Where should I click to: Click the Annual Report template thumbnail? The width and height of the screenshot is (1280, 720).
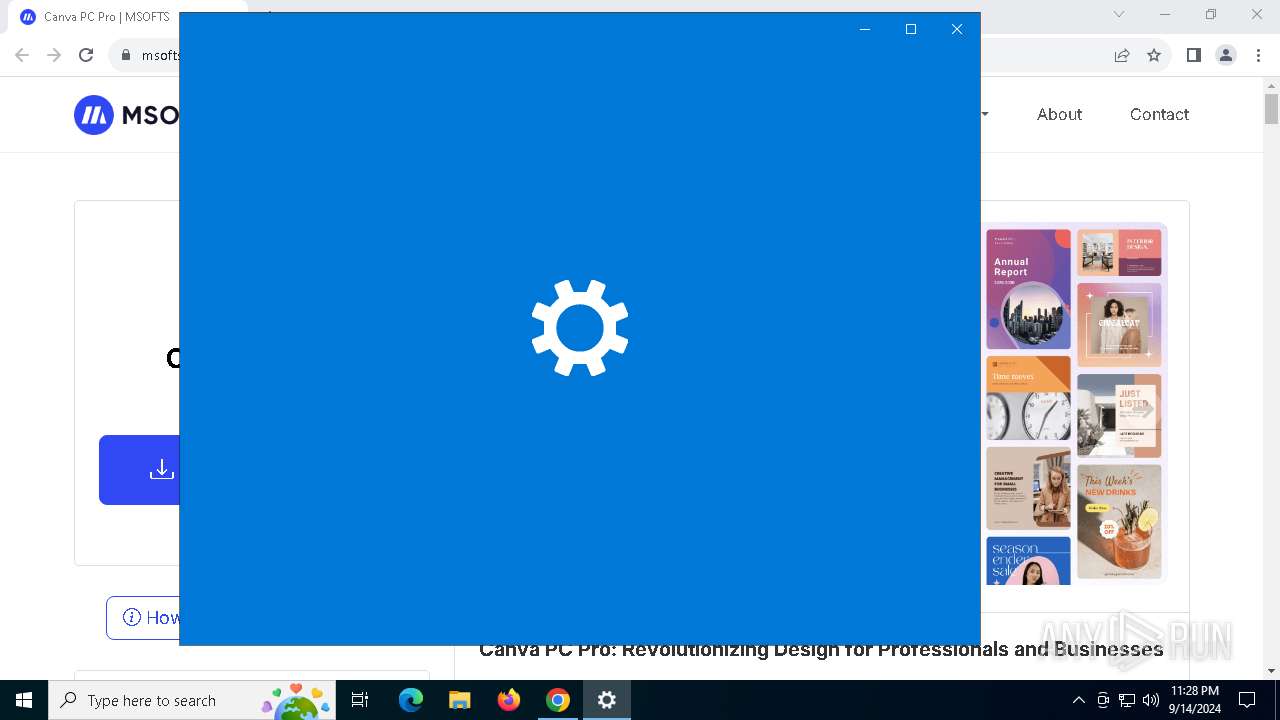pyautogui.click(x=1028, y=289)
